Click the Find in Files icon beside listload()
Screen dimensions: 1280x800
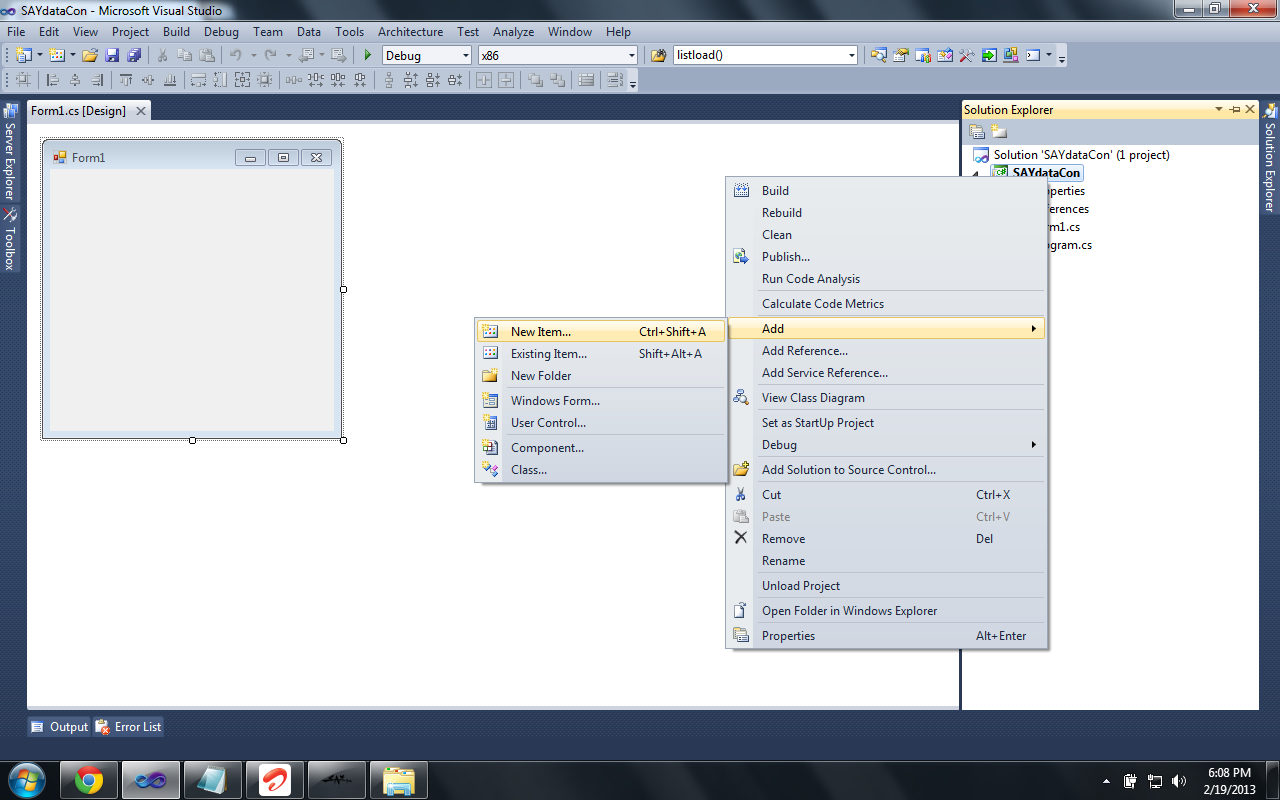point(658,56)
